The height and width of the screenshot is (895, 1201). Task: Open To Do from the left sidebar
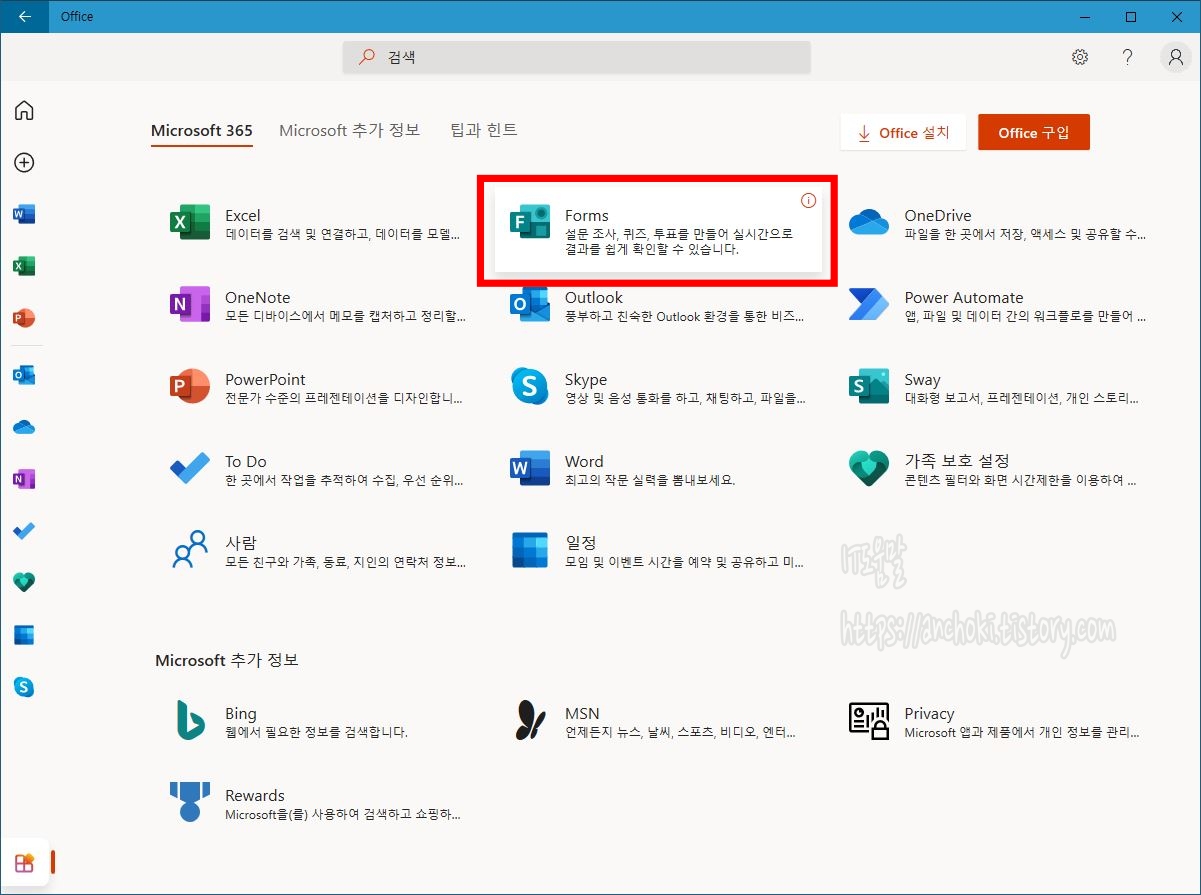coord(24,531)
